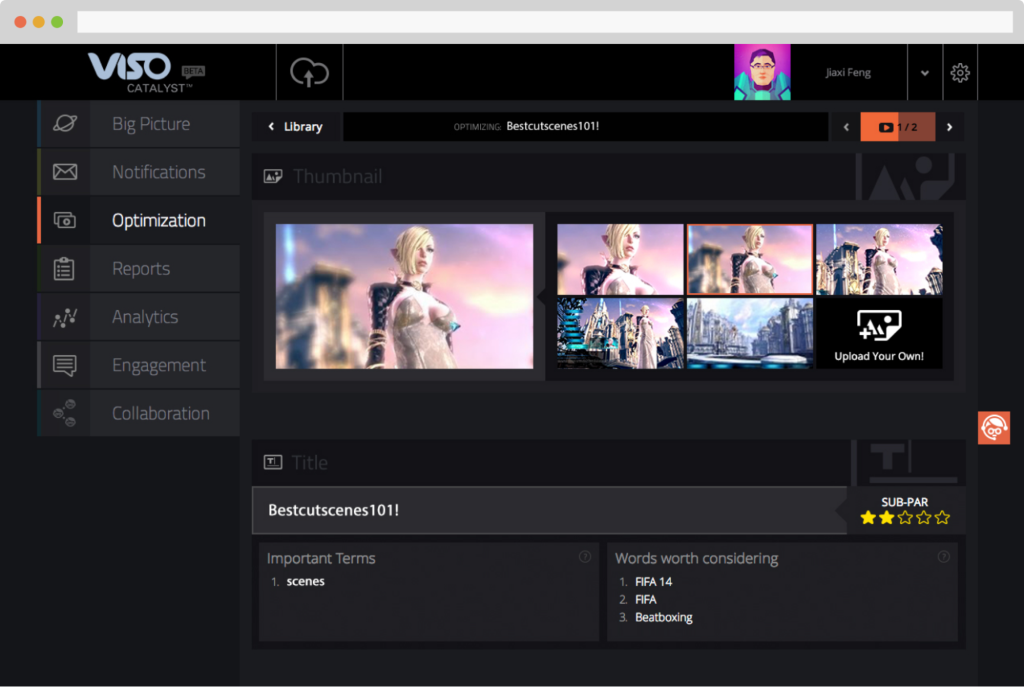Click the Analytics graph icon
Screen dimensions: 1024x687
(65, 317)
